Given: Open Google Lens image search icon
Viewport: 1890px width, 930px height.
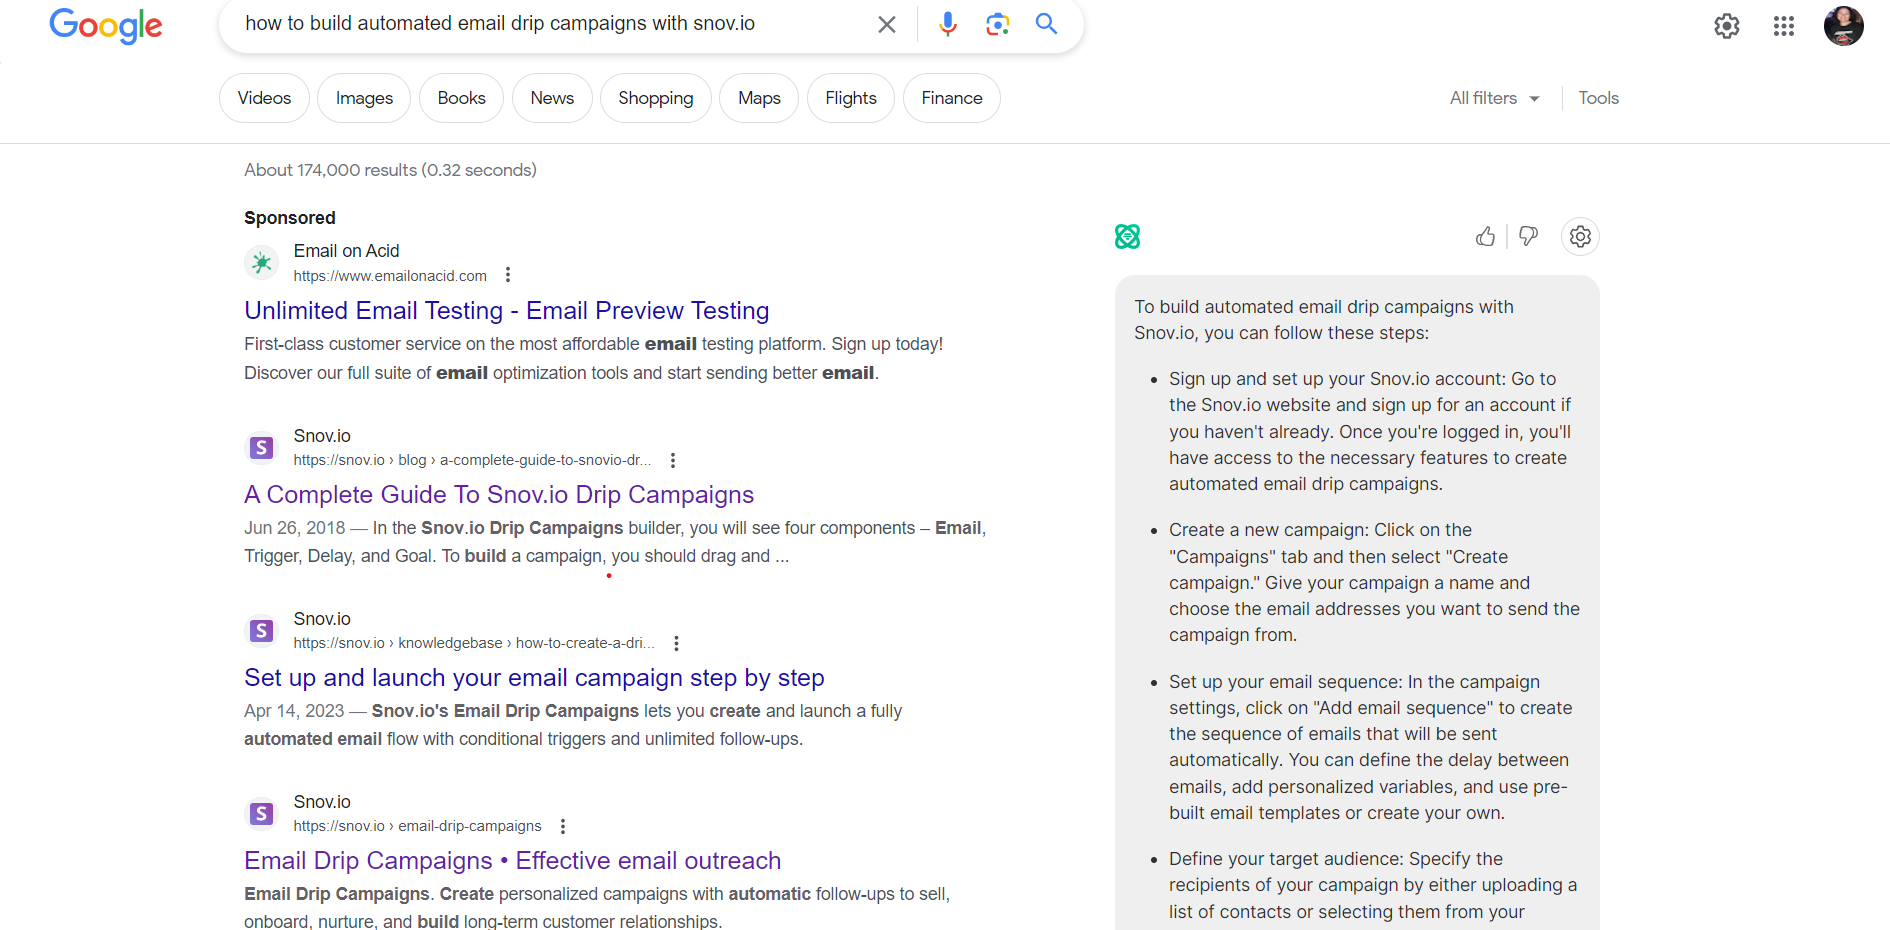Looking at the screenshot, I should pyautogui.click(x=997, y=24).
